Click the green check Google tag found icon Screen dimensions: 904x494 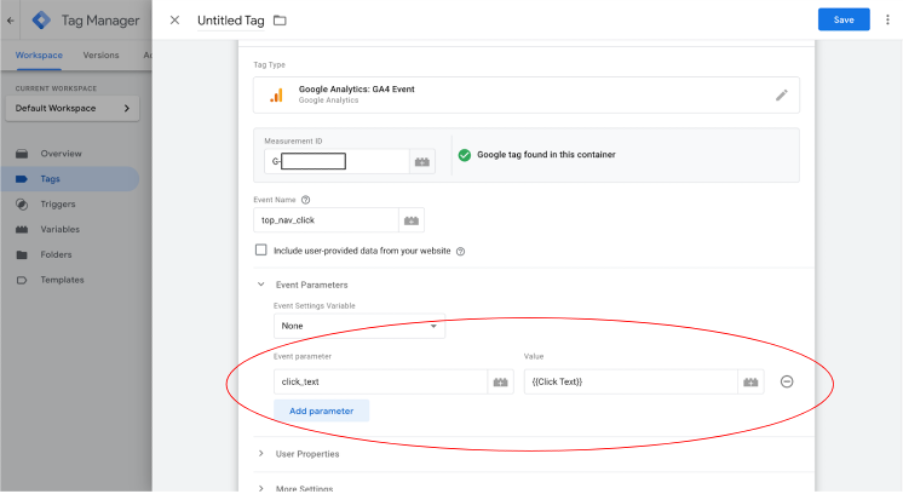[464, 155]
